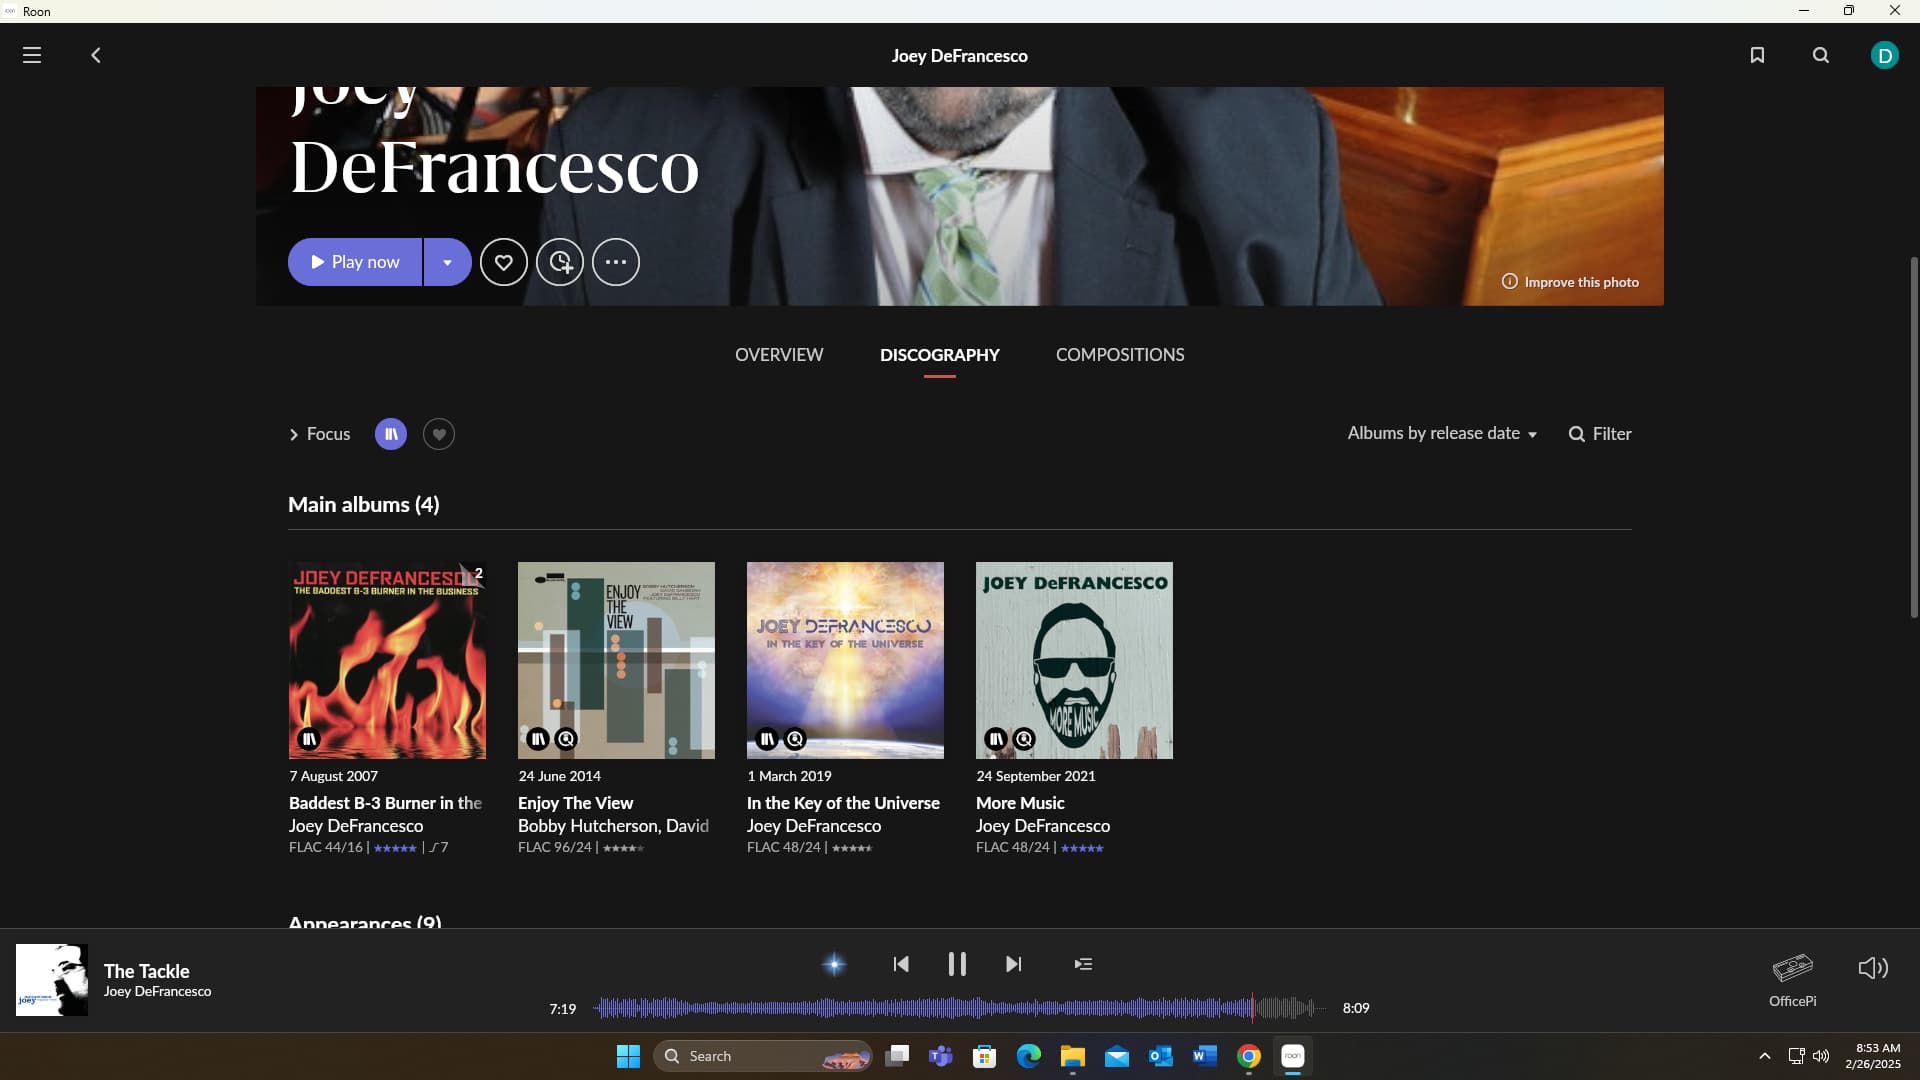Open now playing album art thumbnail
Screen dimensions: 1920x1080
[x=52, y=980]
